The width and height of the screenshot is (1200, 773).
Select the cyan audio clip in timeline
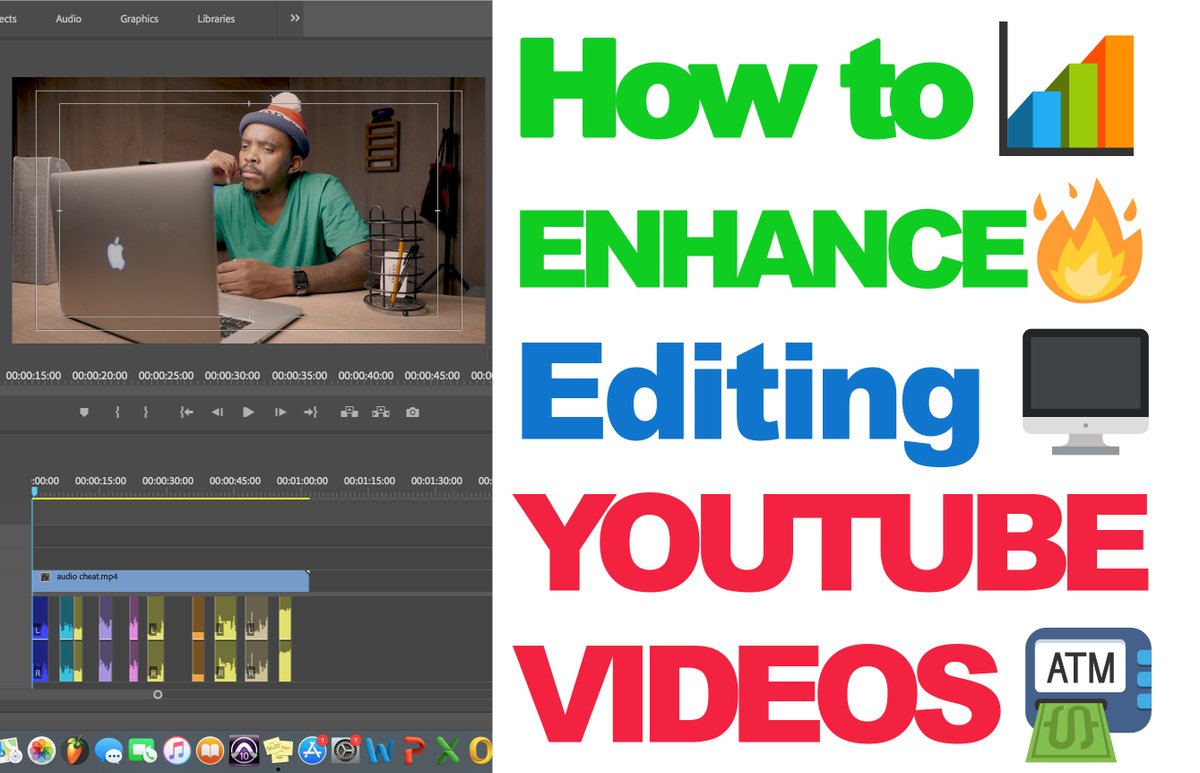tap(66, 638)
